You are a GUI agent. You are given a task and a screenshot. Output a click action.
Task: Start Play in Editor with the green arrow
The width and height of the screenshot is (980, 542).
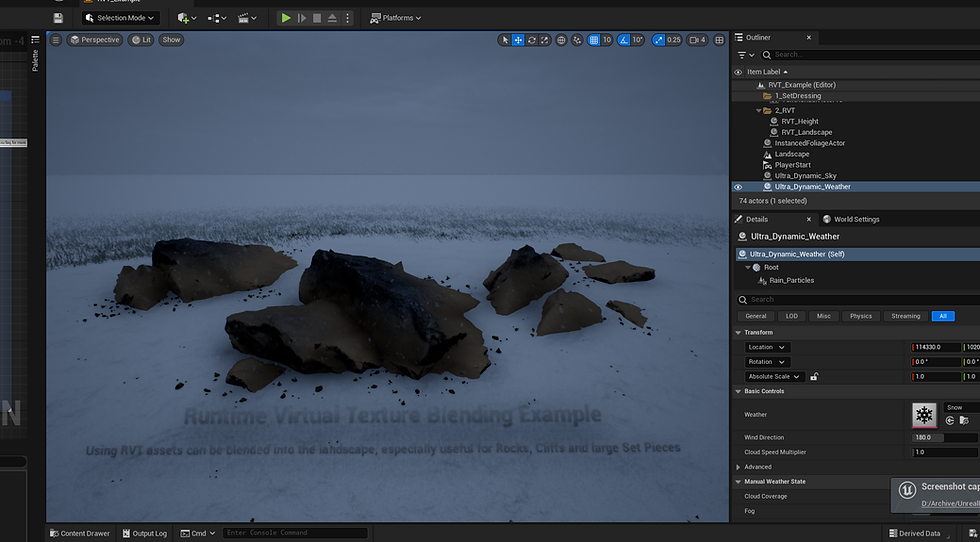pos(286,18)
